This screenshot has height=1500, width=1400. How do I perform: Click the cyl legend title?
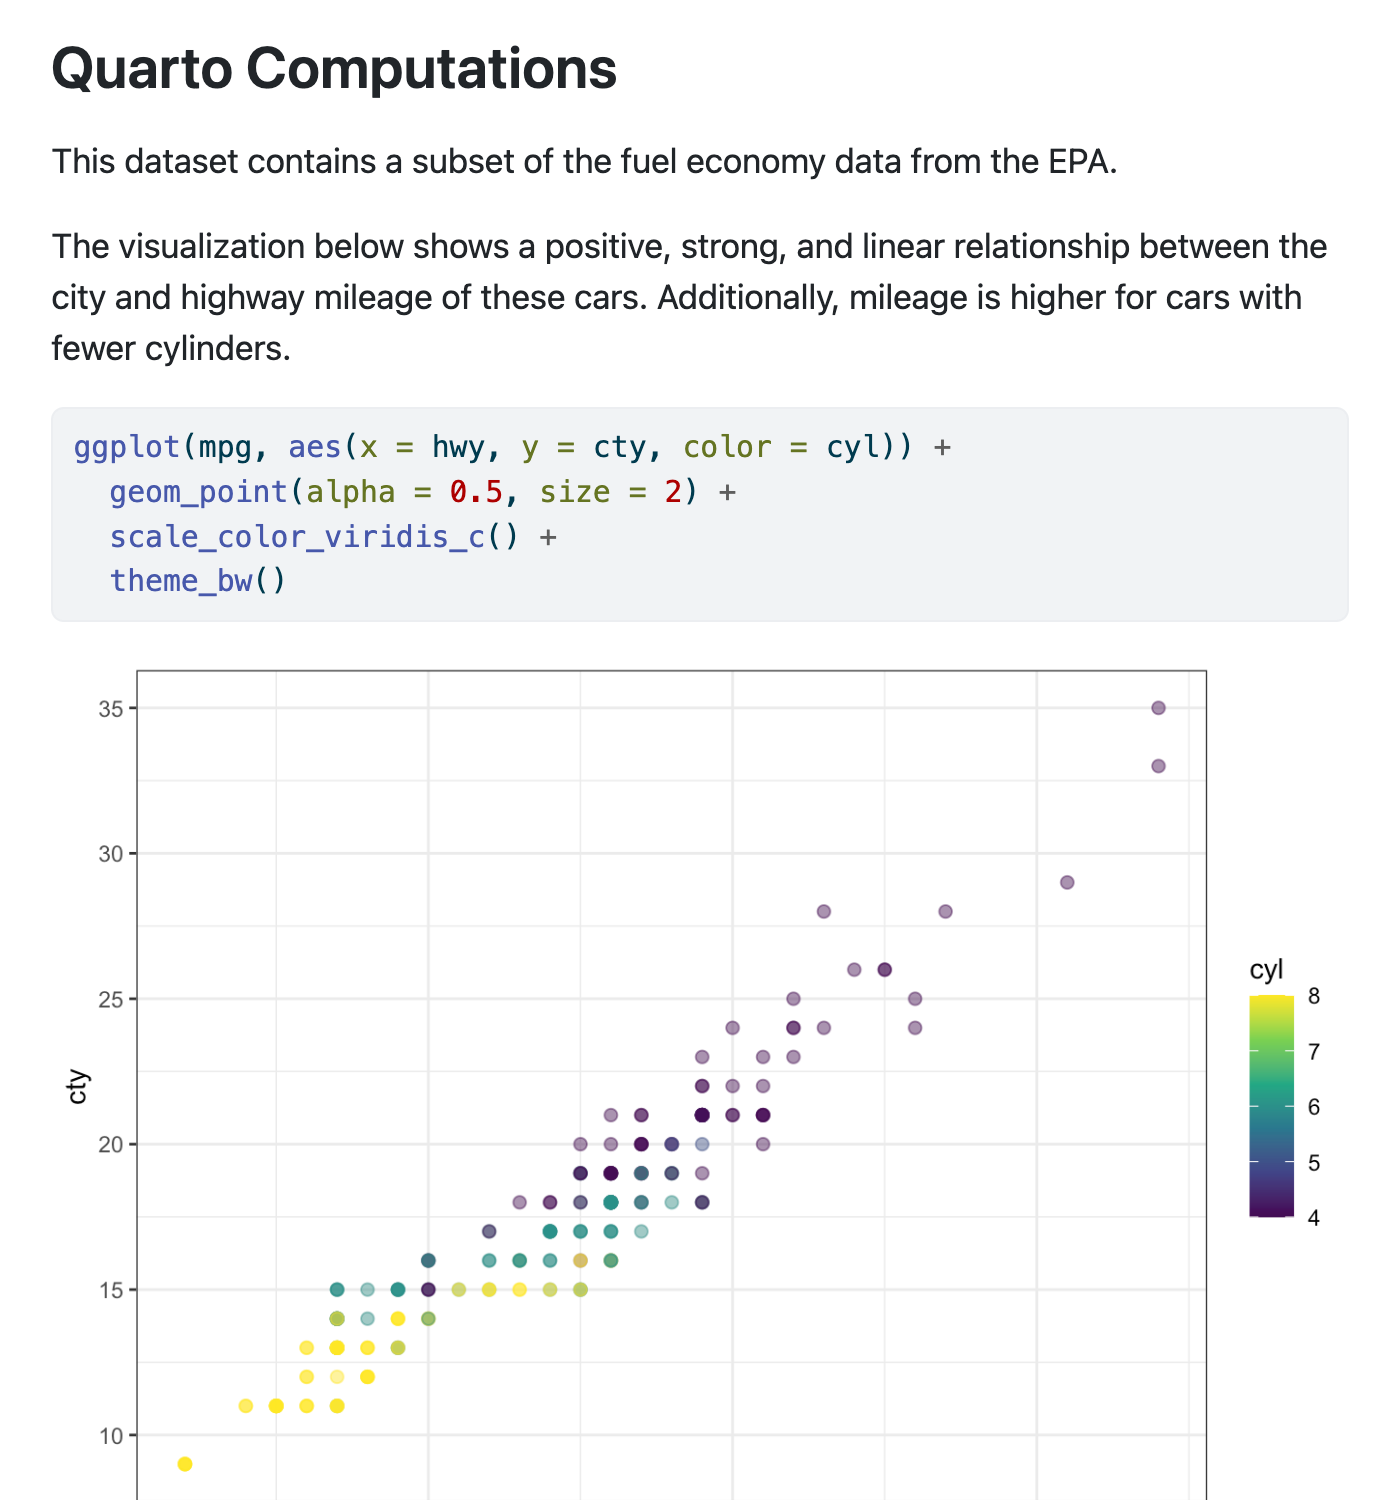pos(1266,970)
